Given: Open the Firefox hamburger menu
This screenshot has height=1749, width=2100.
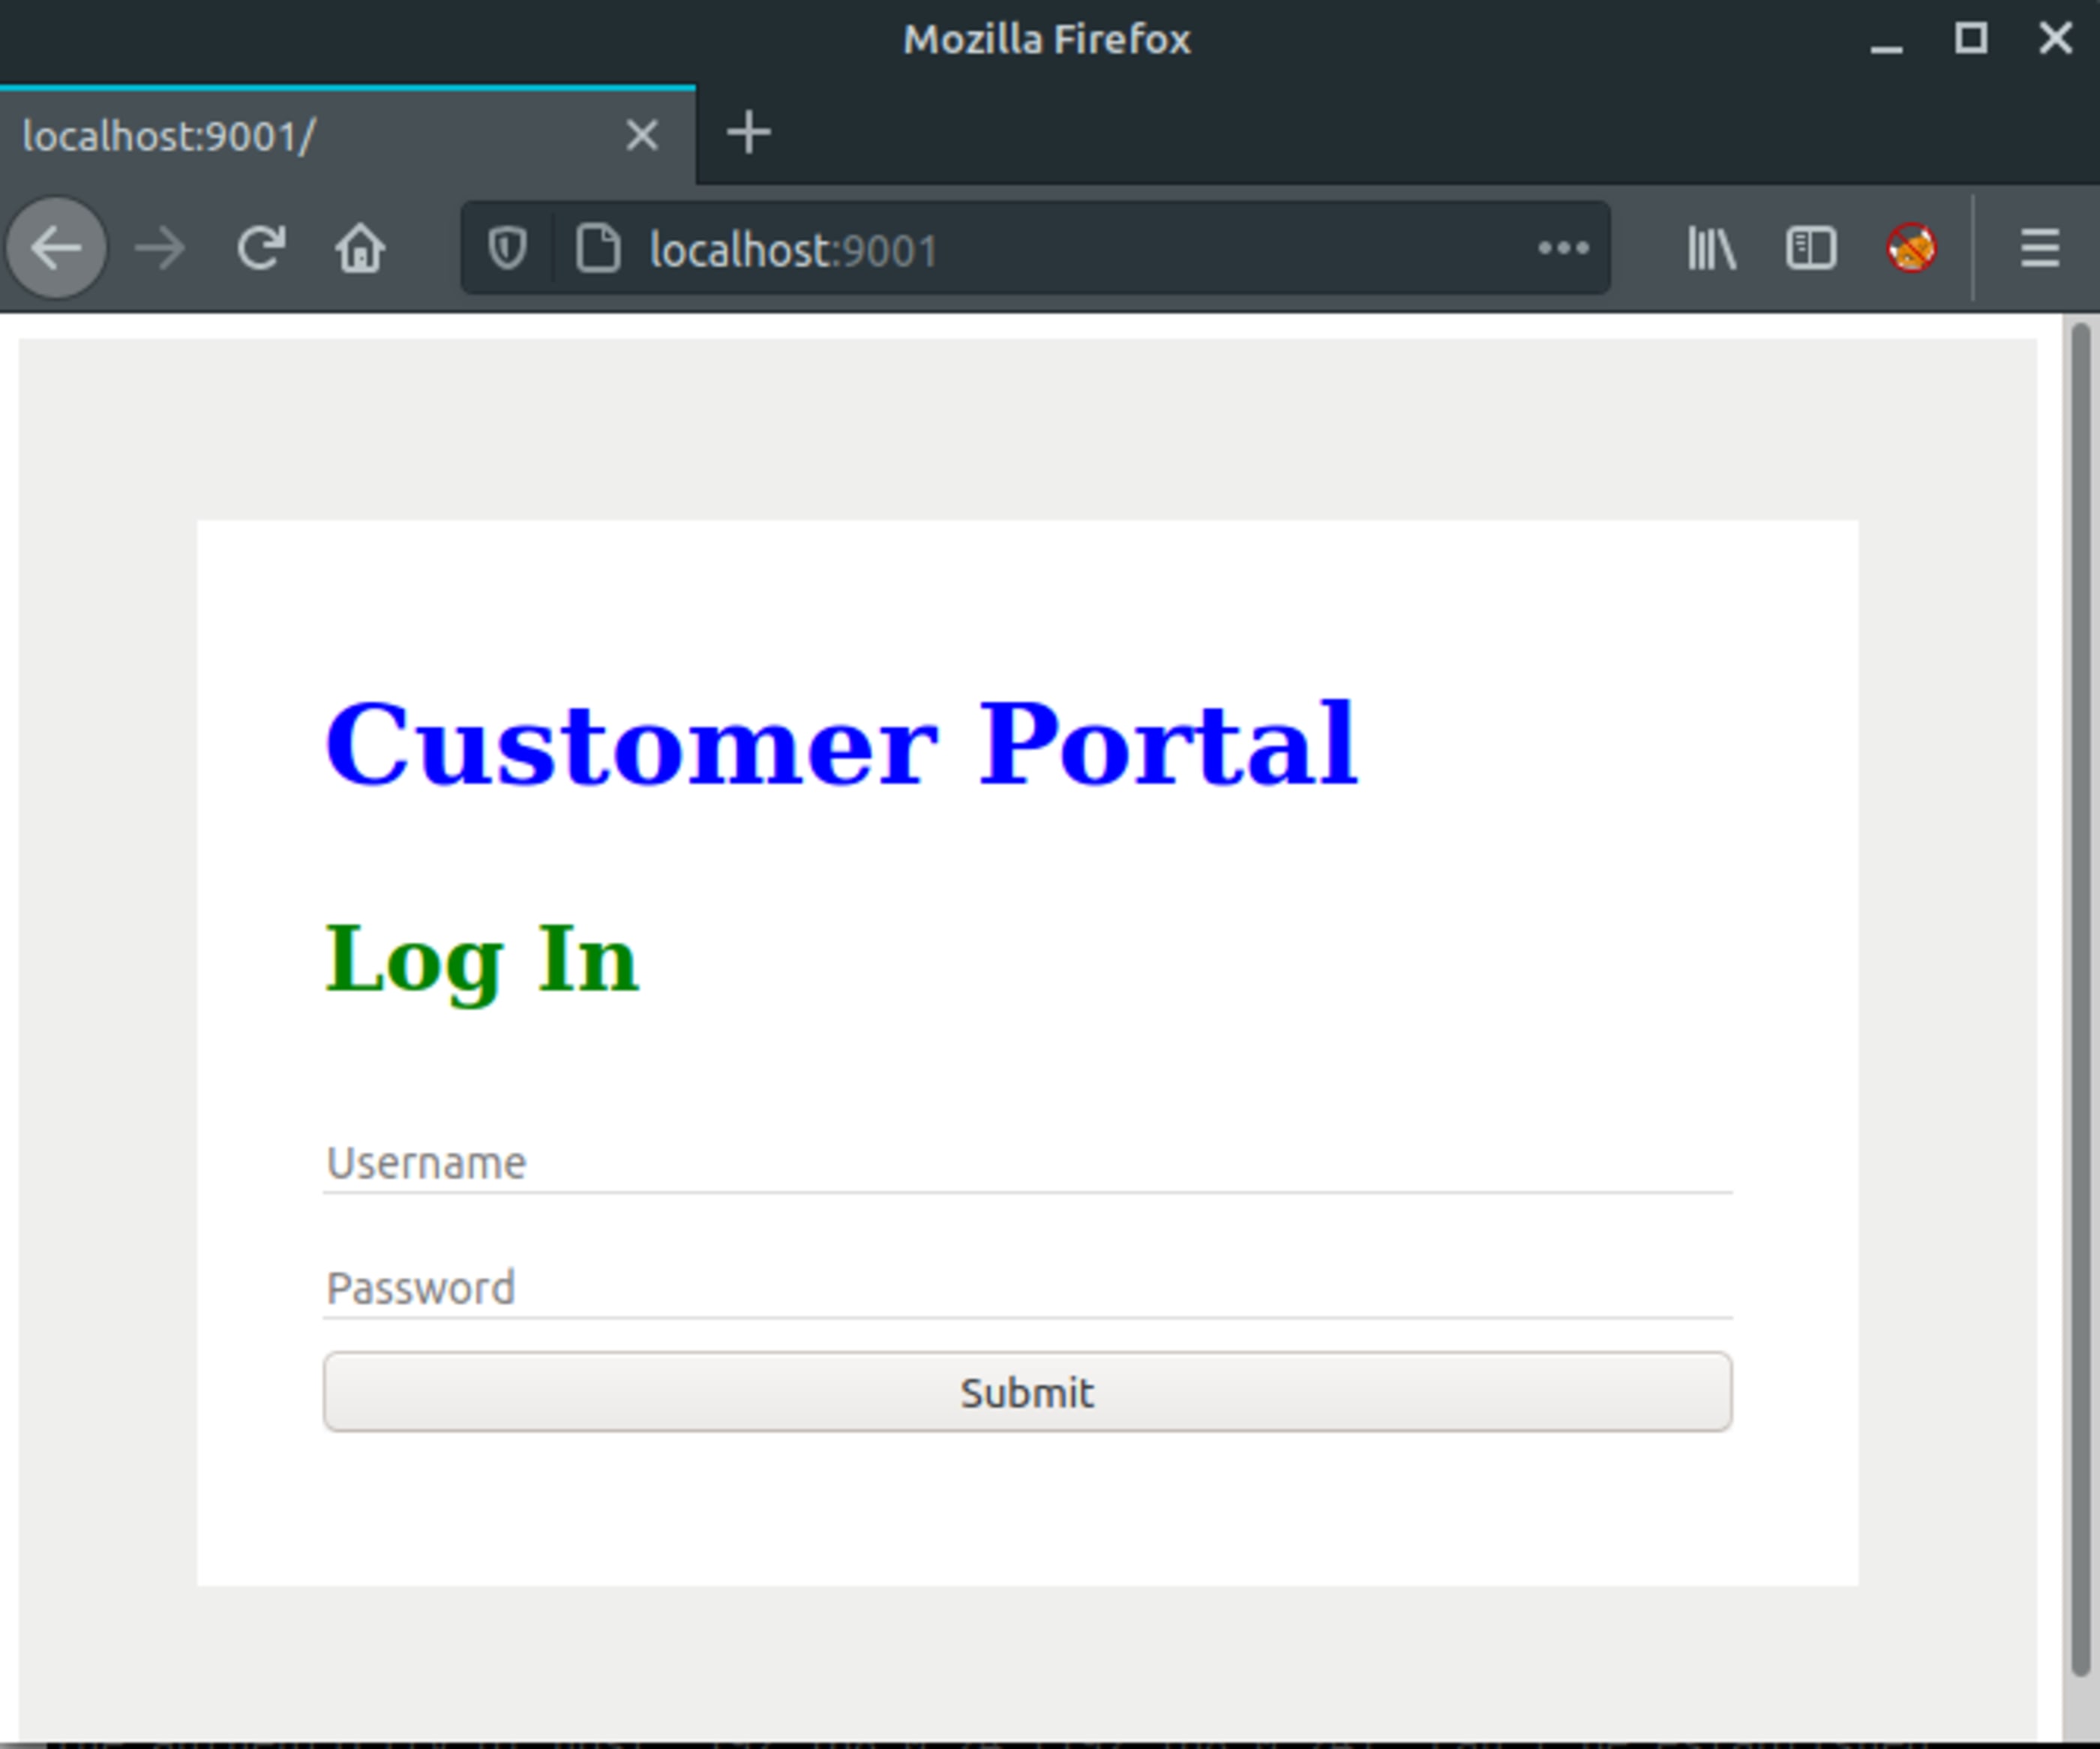Looking at the screenshot, I should click(2040, 248).
